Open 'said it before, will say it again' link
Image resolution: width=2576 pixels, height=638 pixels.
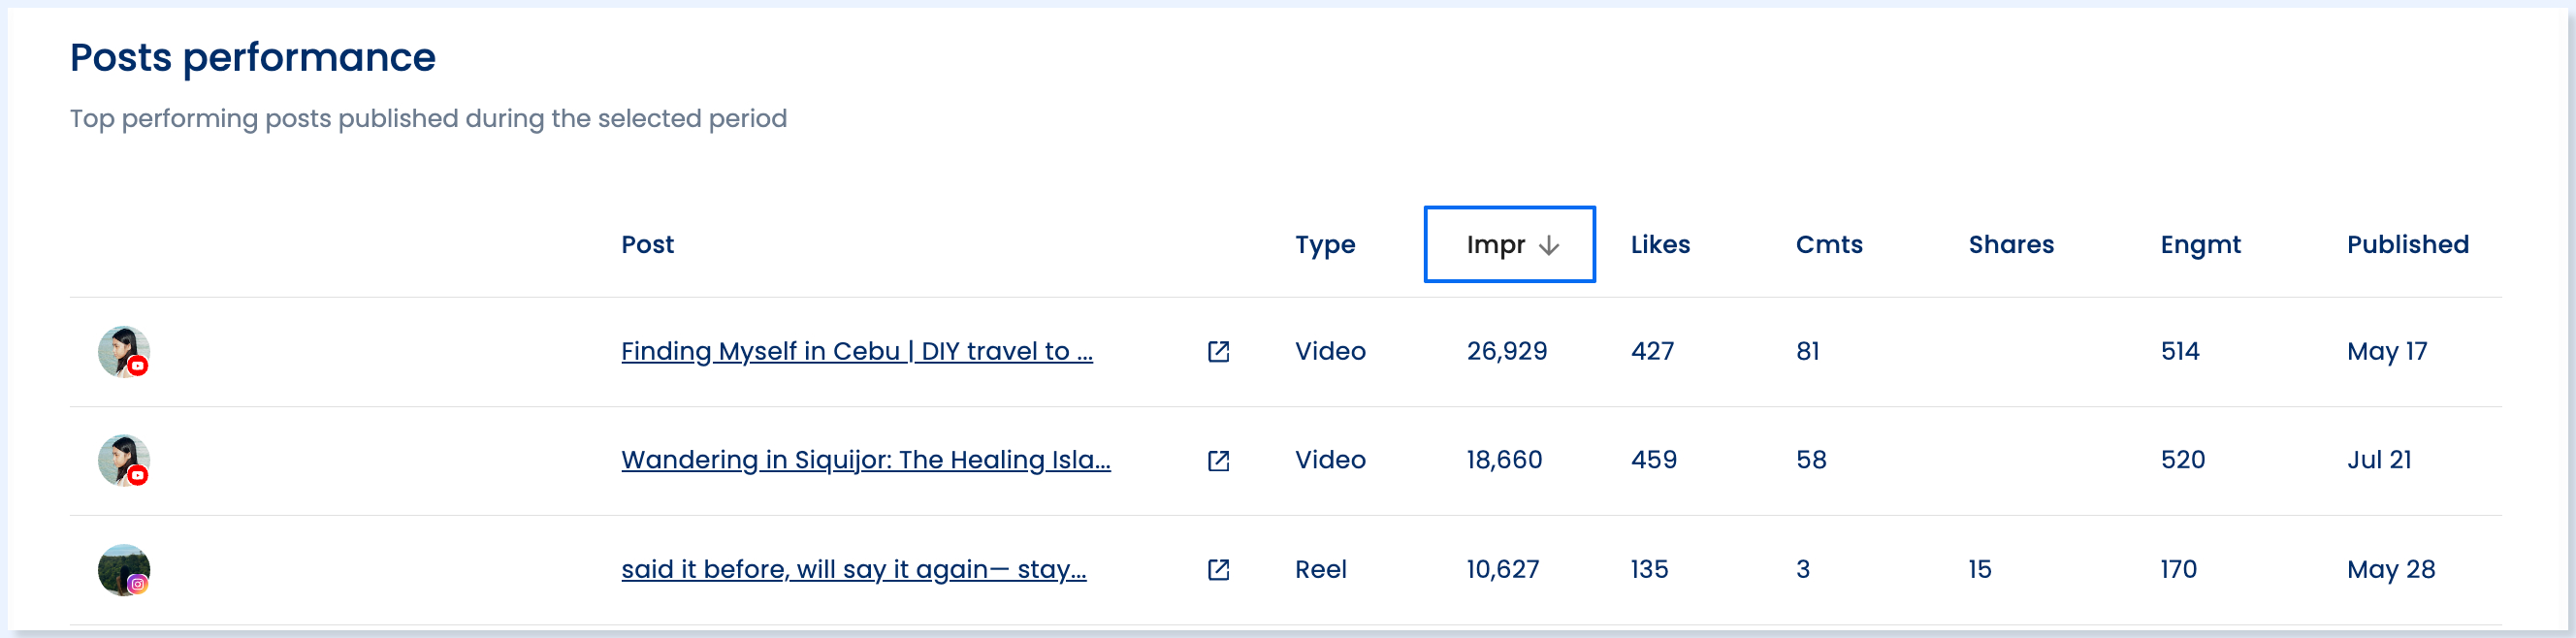853,570
